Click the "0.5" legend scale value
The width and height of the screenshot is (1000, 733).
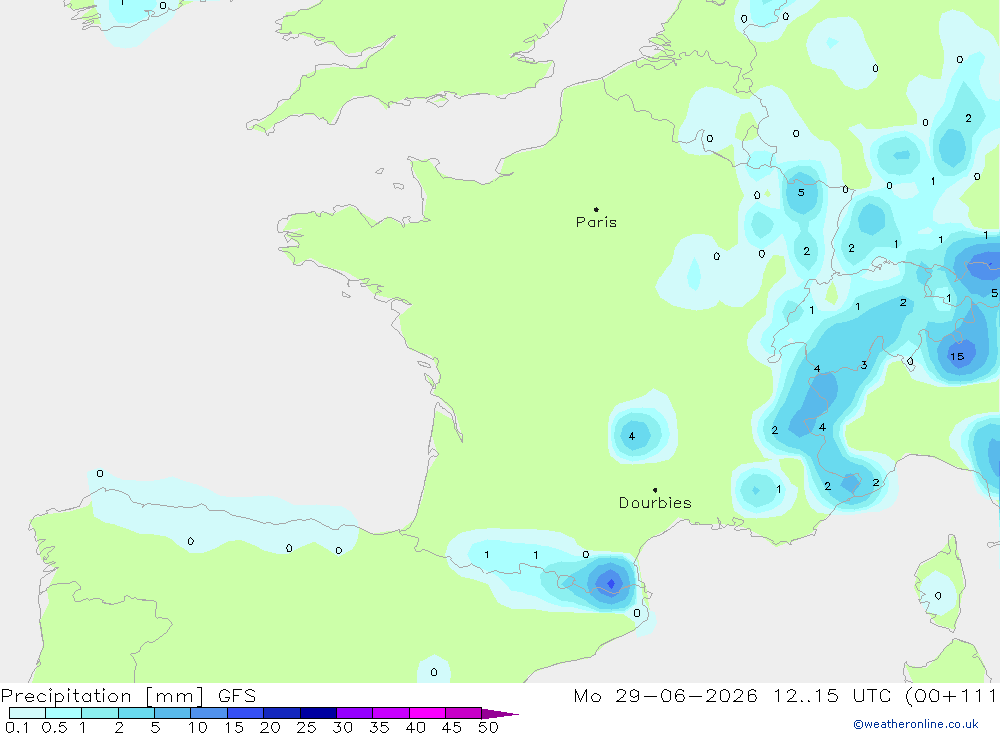[54, 727]
